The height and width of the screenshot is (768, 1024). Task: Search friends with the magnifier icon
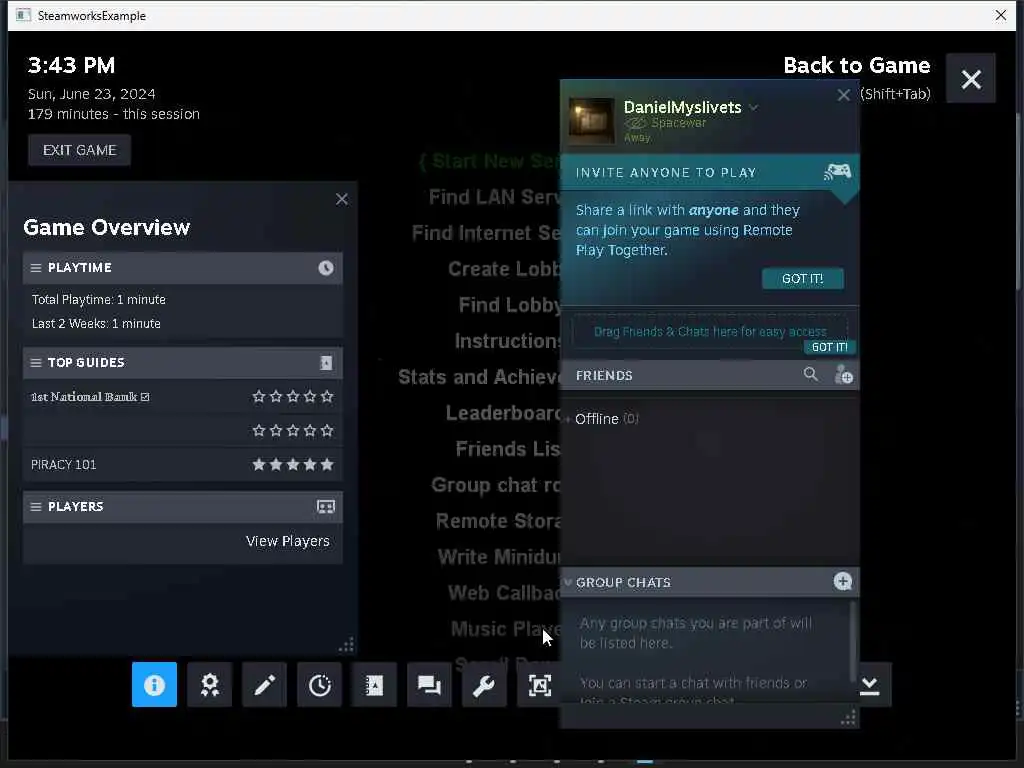(810, 374)
